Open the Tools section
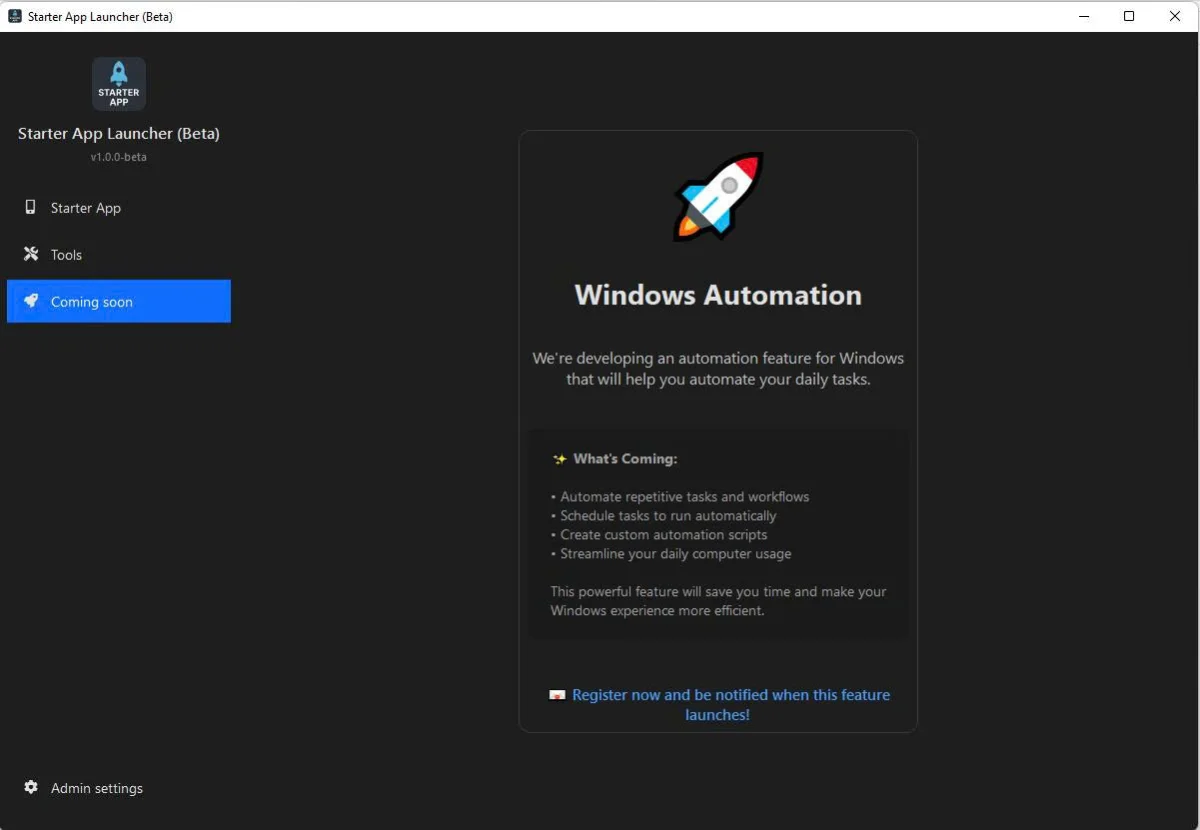The height and width of the screenshot is (830, 1200). pos(67,254)
